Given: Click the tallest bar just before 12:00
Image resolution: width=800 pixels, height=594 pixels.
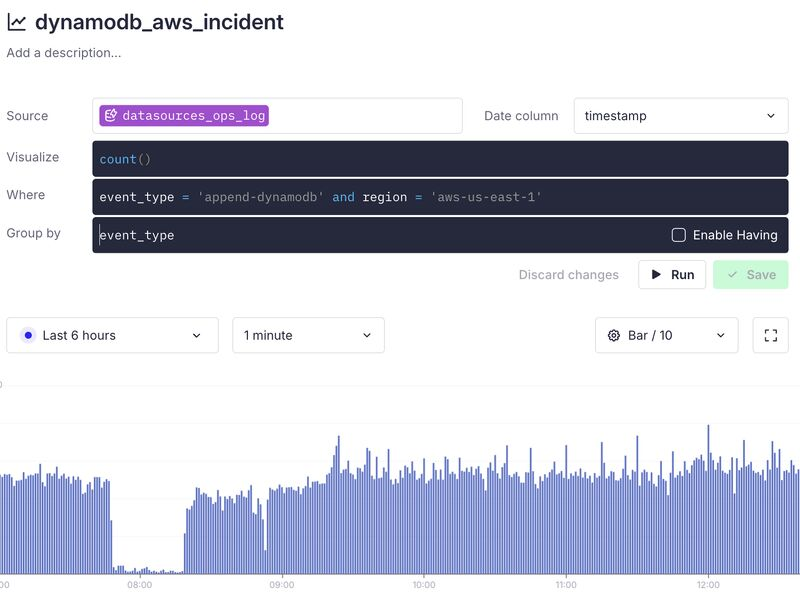Looking at the screenshot, I should click(708, 499).
